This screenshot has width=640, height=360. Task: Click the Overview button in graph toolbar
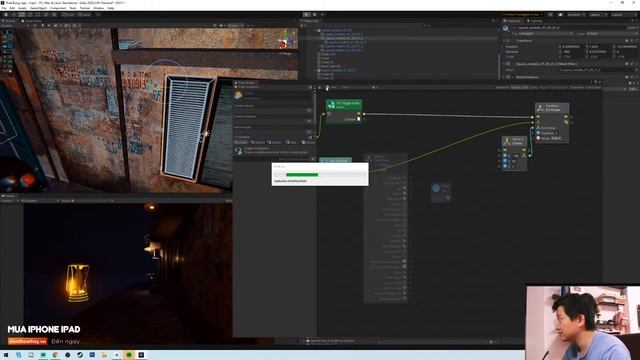click(x=577, y=87)
